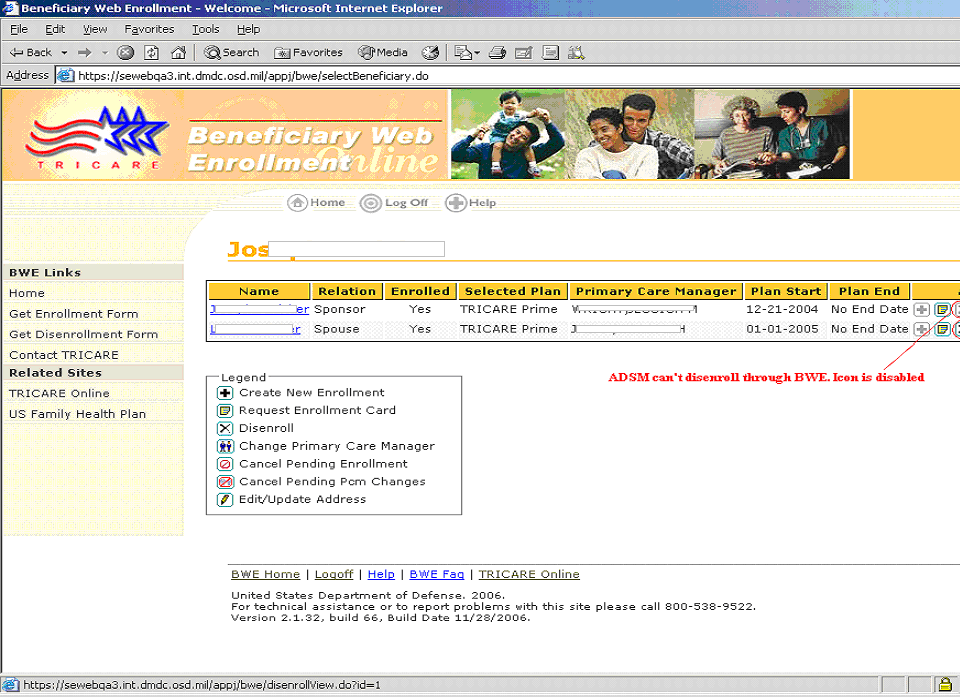
Task: Click the page icon in the address bar
Action: point(65,76)
